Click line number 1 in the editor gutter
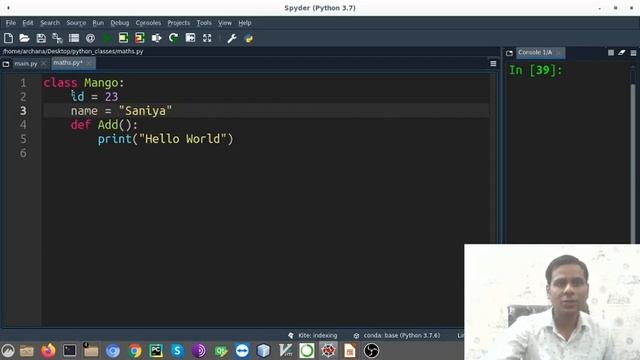The image size is (640, 360). [x=23, y=83]
